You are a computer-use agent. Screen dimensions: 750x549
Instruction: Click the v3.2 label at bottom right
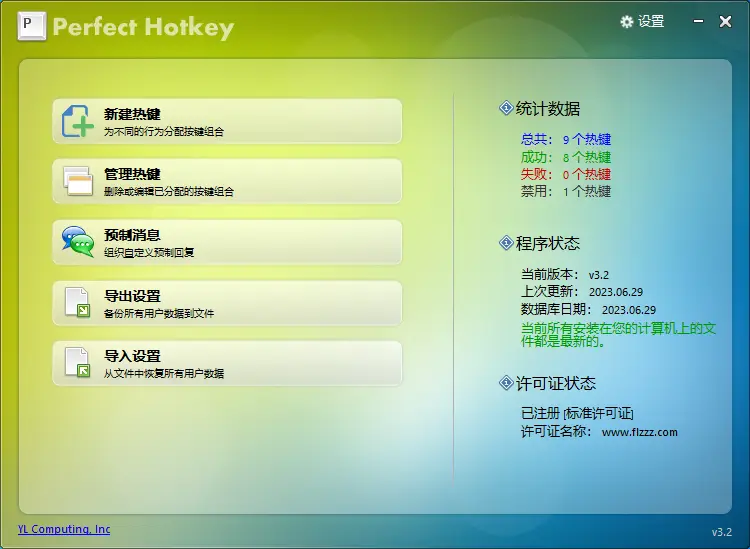721,531
